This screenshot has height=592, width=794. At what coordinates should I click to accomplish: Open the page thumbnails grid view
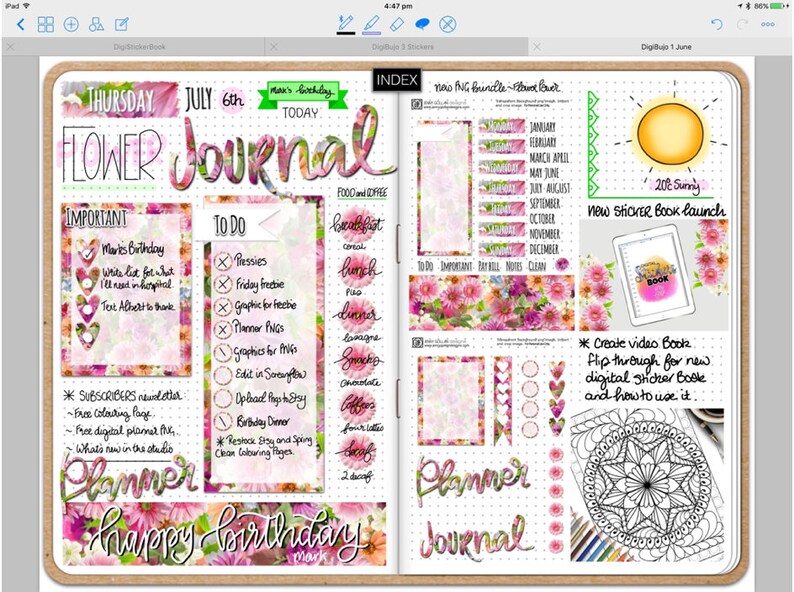pyautogui.click(x=46, y=24)
